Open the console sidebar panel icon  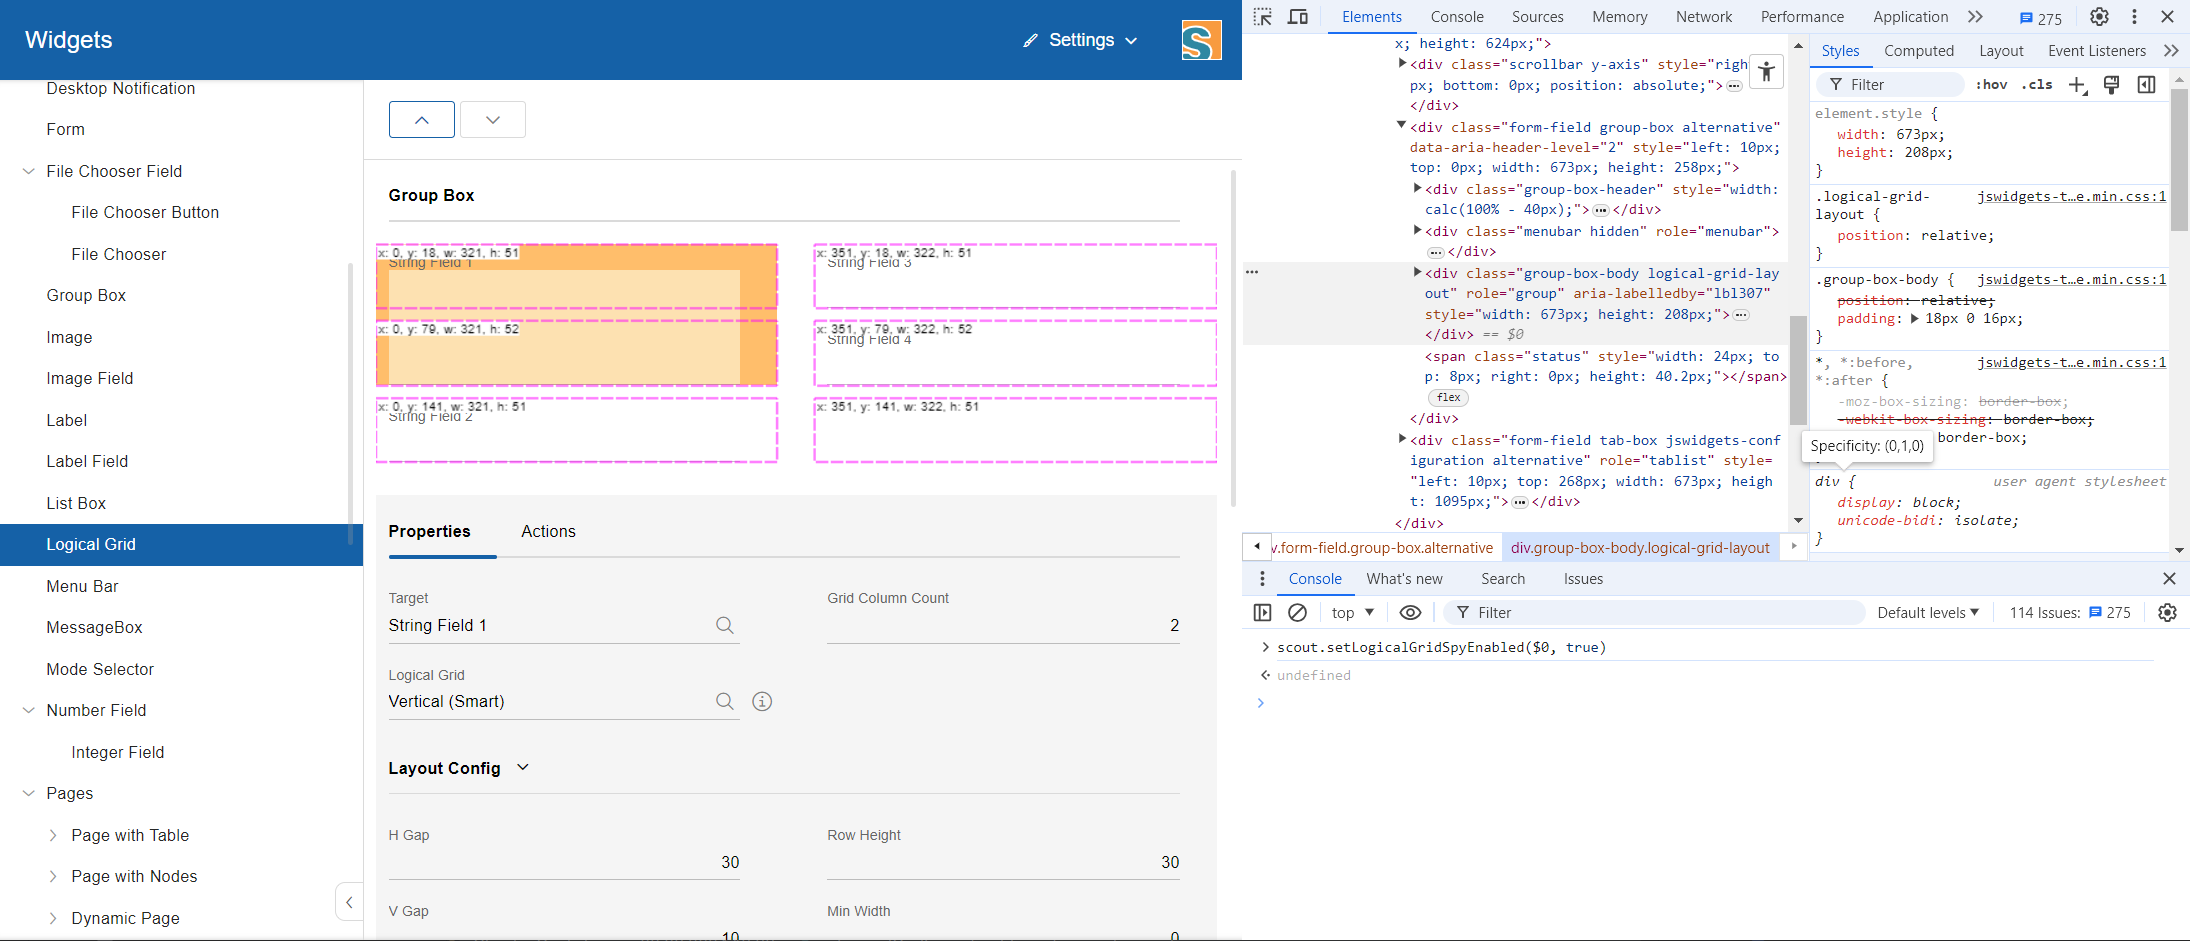1262,613
